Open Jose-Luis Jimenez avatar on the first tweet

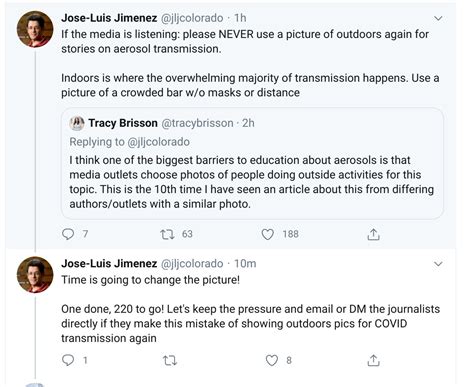[x=35, y=29]
